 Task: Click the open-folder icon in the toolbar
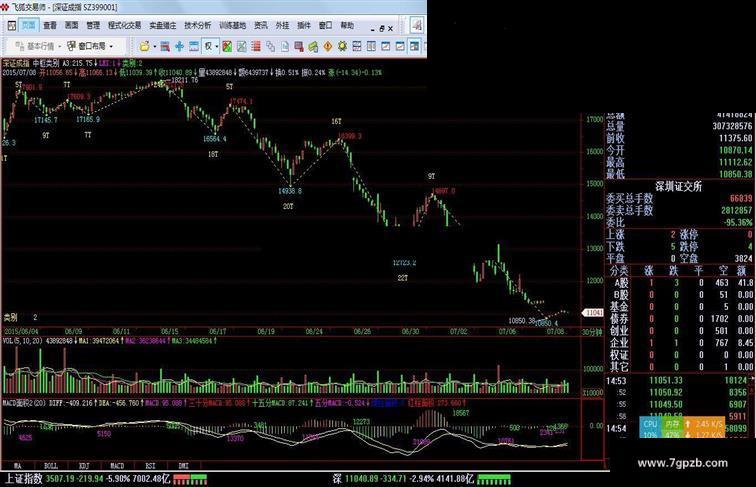click(144, 46)
